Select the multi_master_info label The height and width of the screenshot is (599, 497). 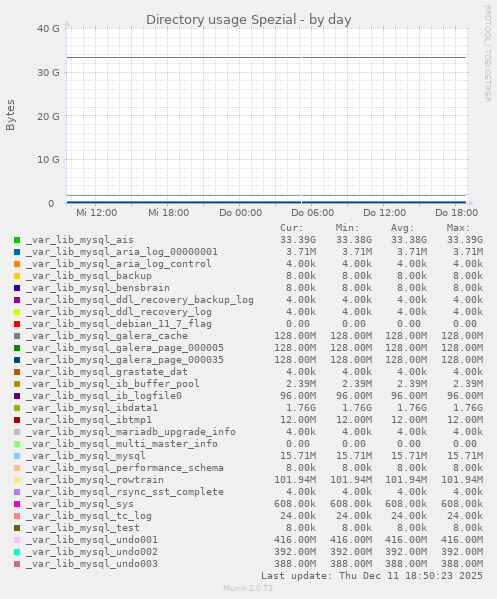coord(122,444)
